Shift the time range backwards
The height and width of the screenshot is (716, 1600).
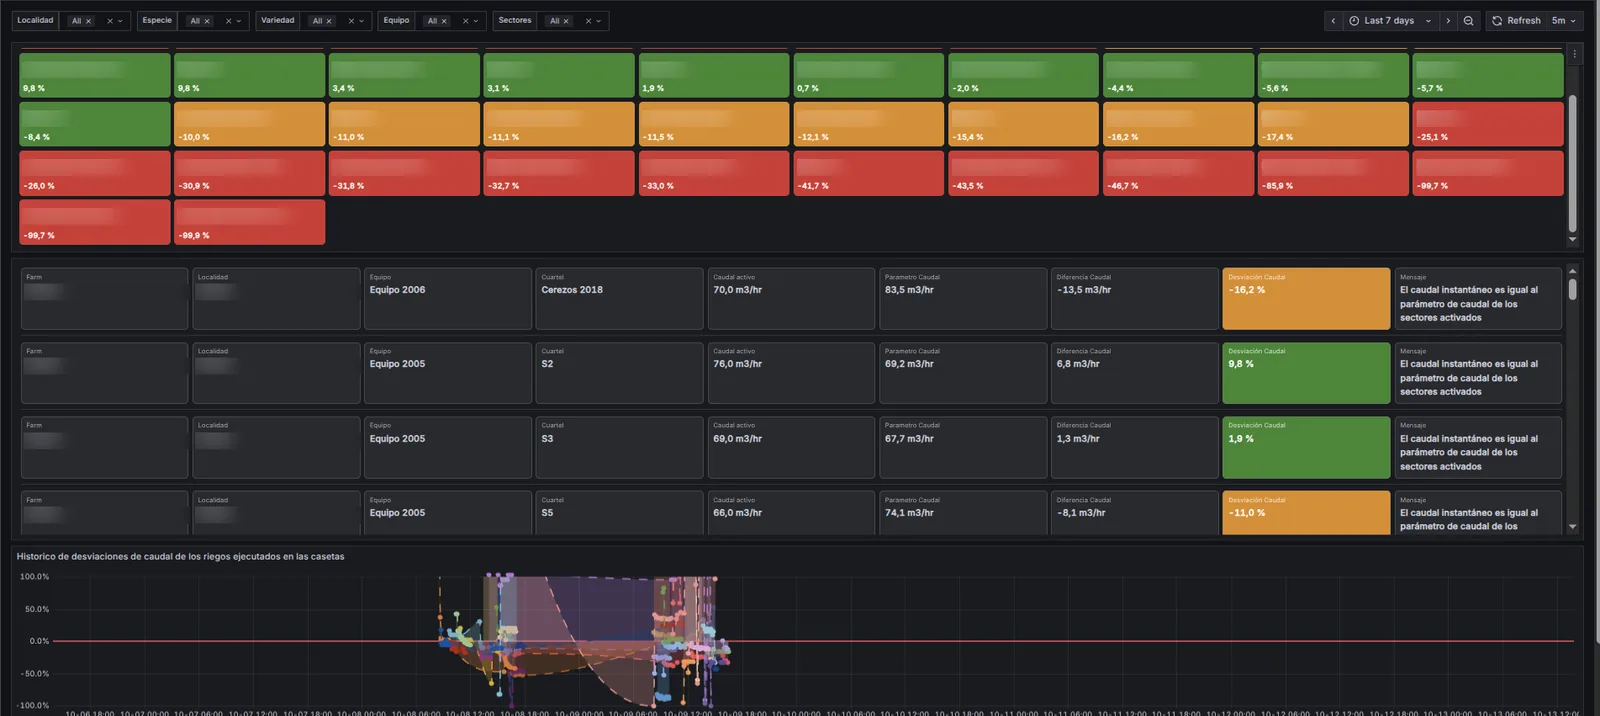click(x=1333, y=21)
